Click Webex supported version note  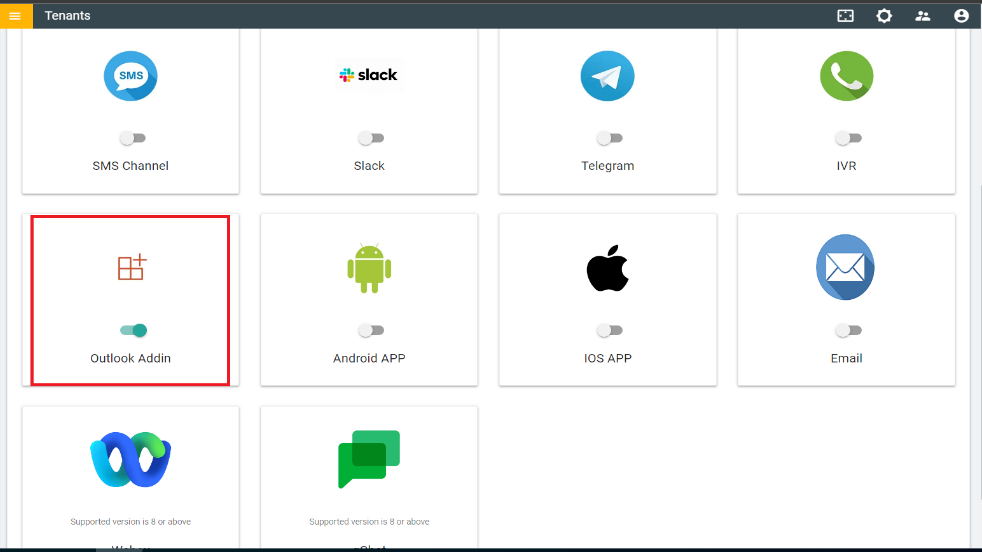(x=130, y=521)
